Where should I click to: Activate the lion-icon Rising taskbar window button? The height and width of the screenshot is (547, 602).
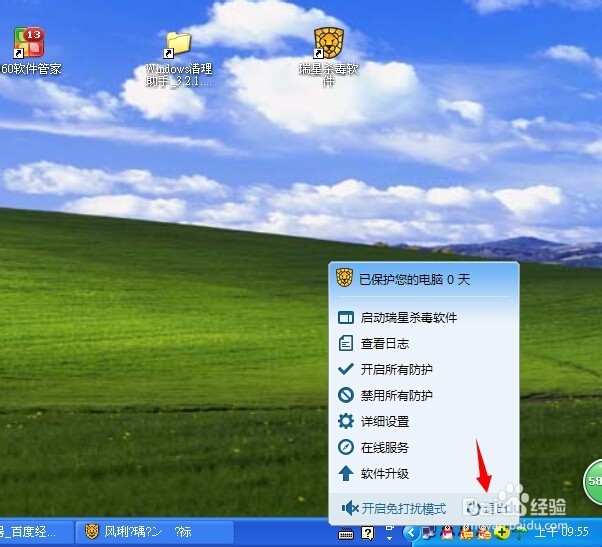155,532
